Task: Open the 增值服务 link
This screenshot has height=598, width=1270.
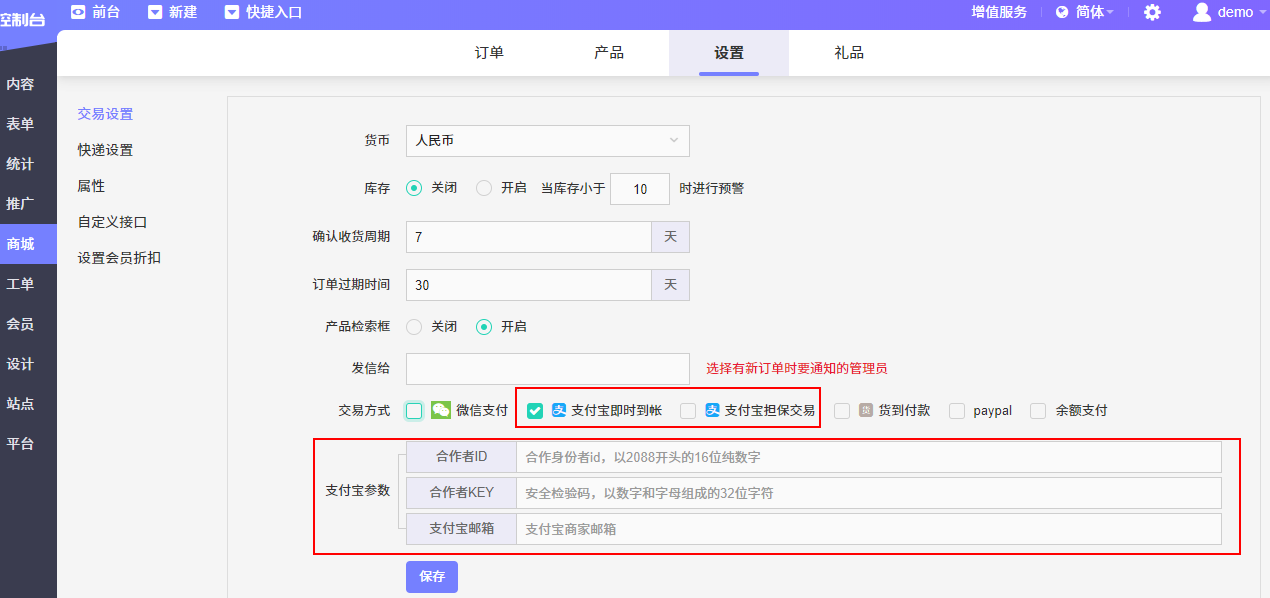Action: (x=999, y=12)
